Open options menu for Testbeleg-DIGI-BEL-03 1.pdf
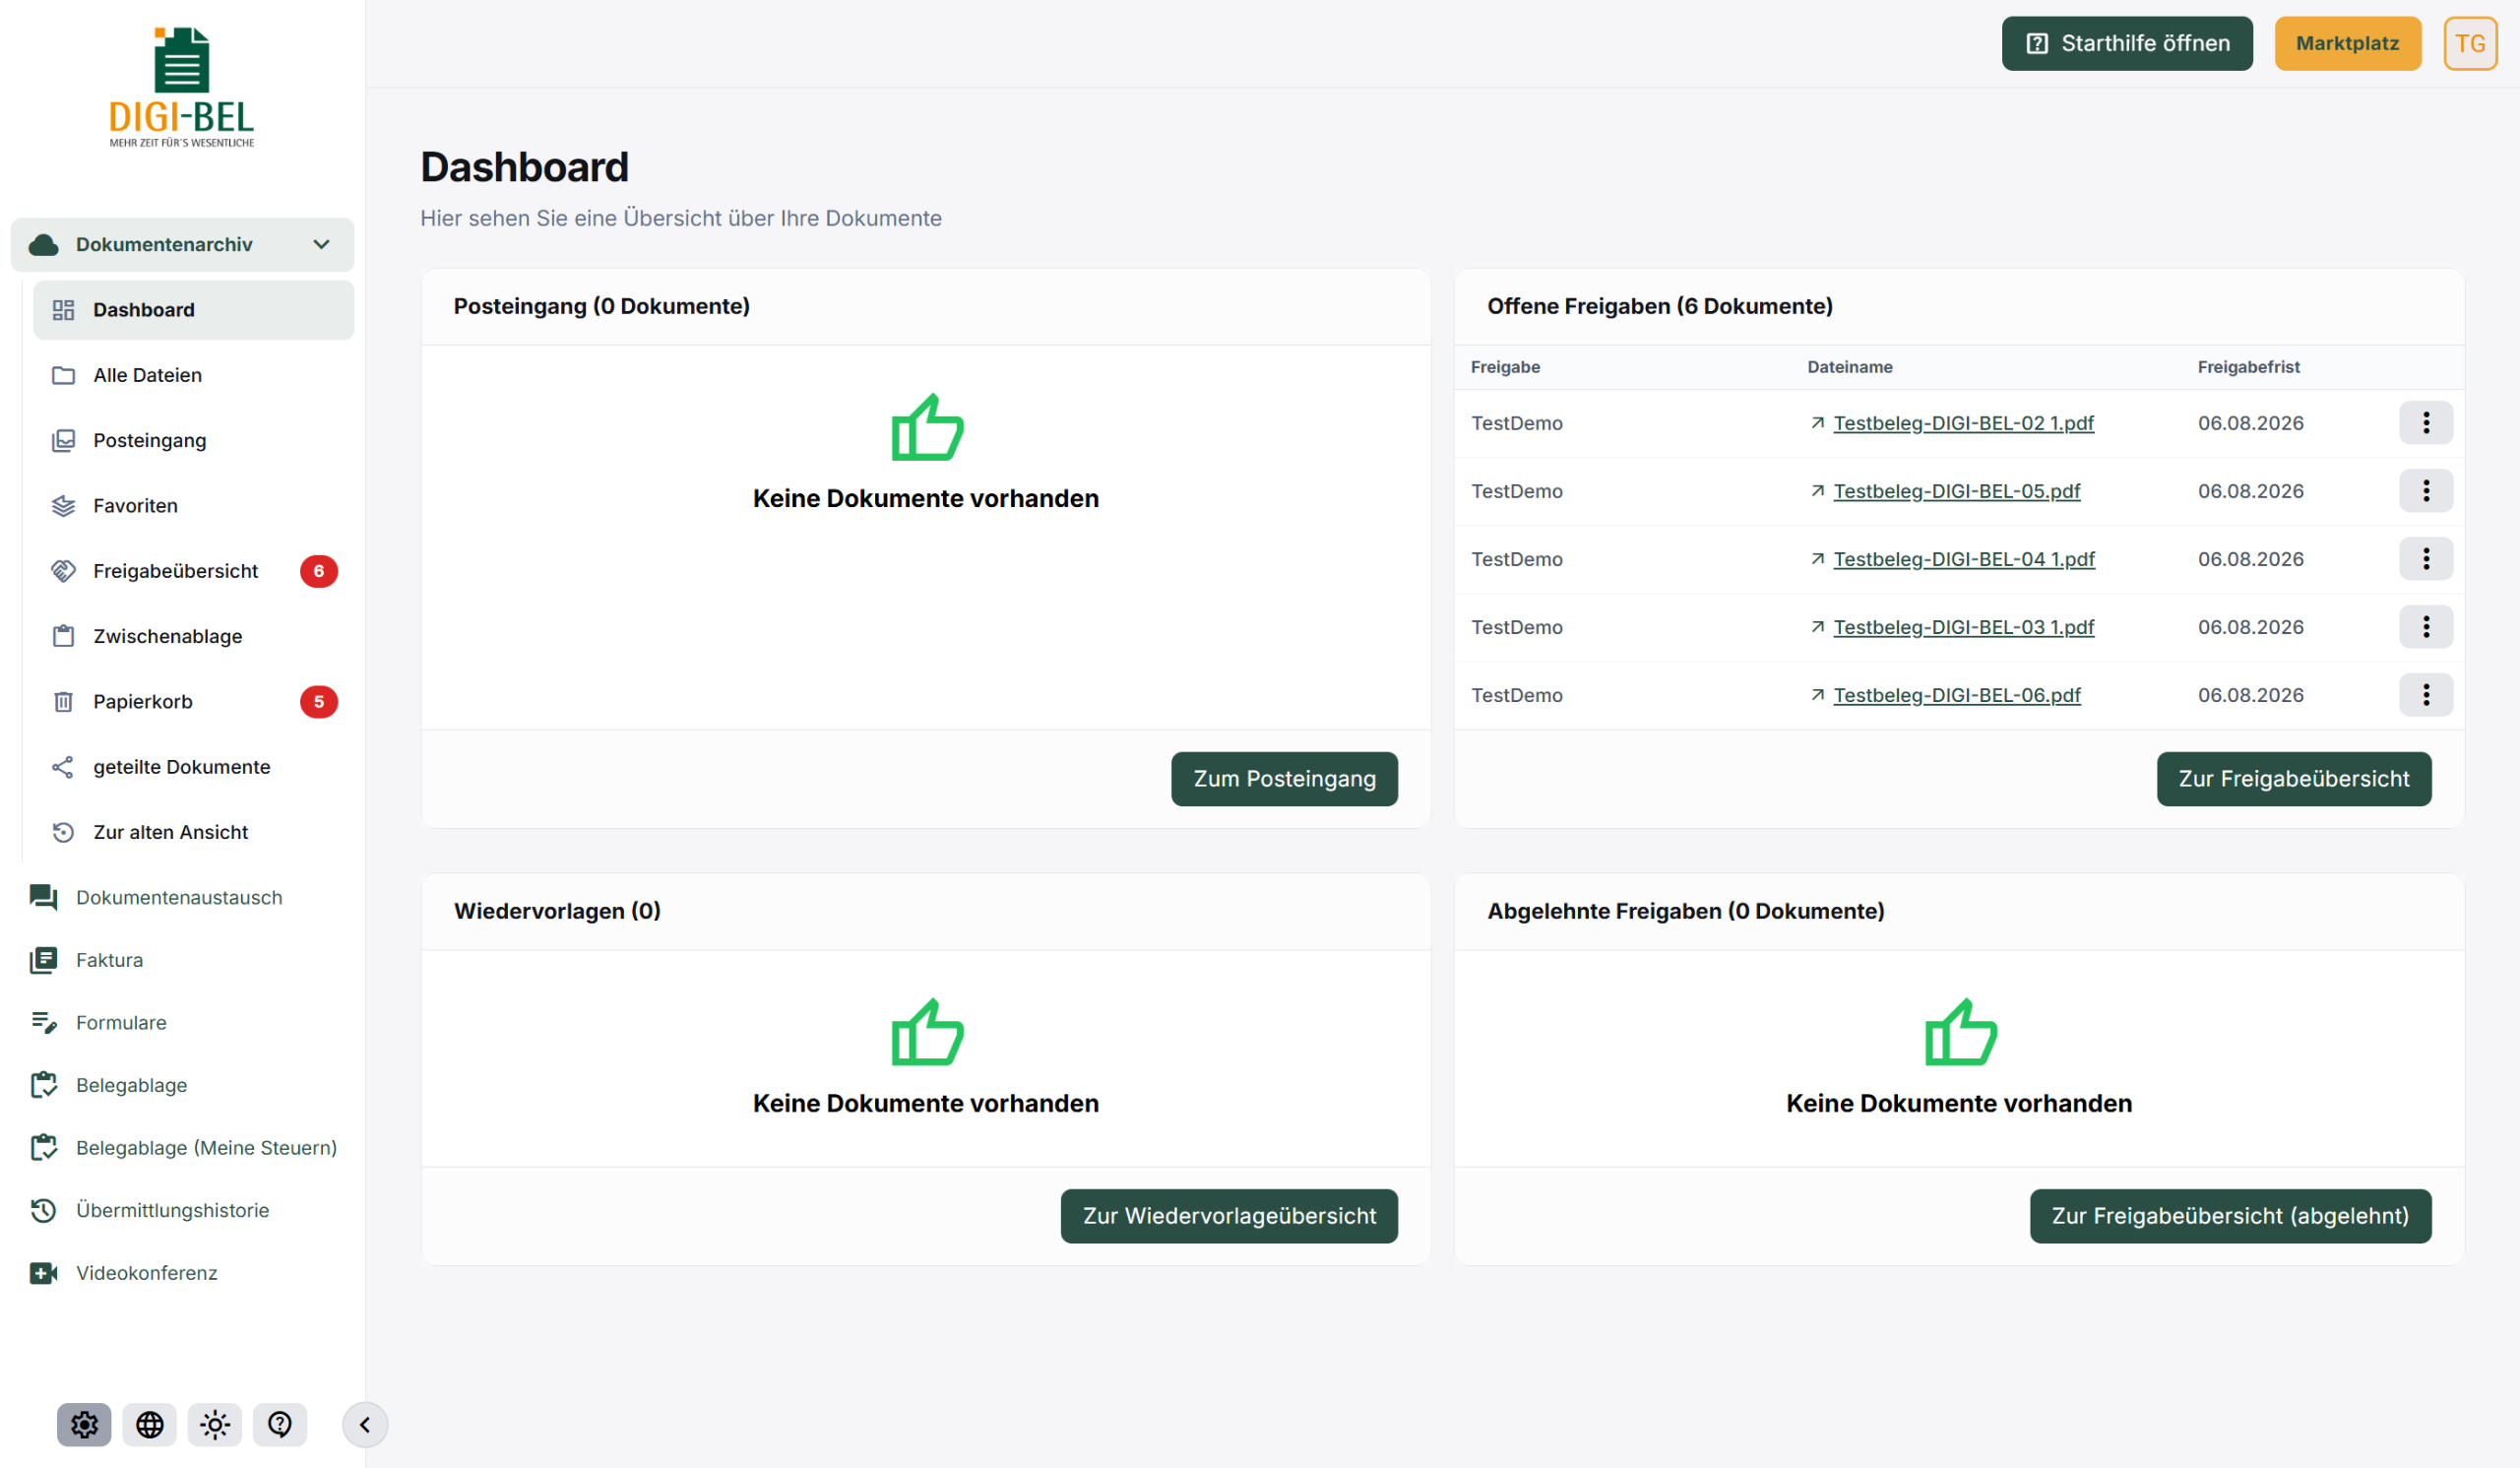 2426,627
